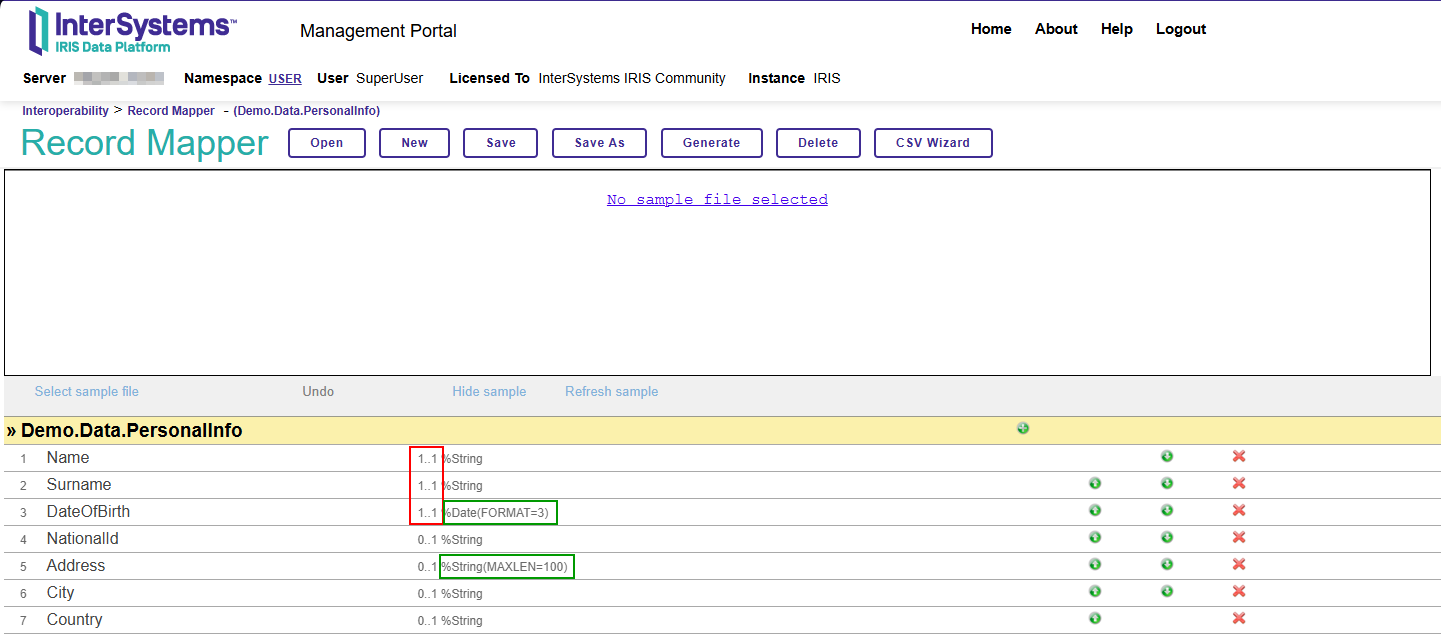Screen dimensions: 1441x644
Task: Open the Help menu item
Action: (1116, 29)
